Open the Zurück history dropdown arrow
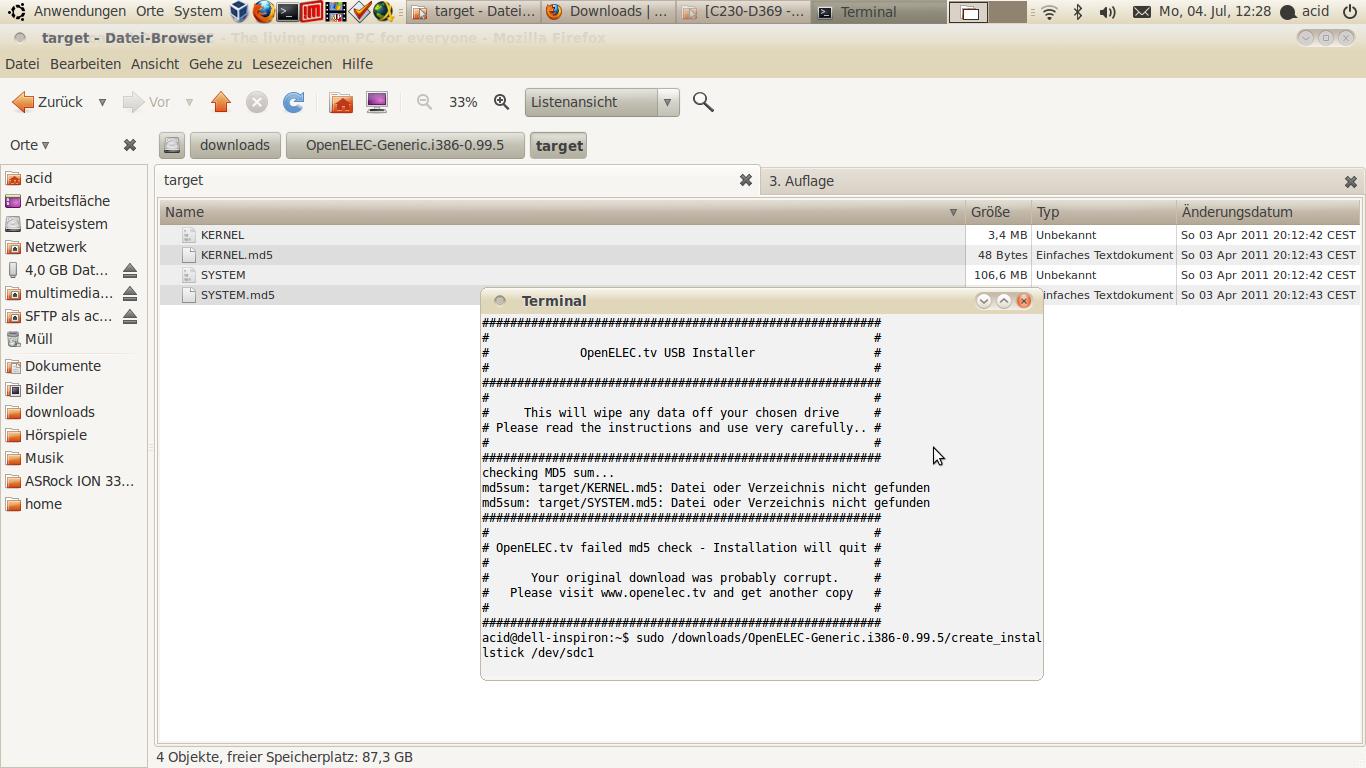Screen dimensions: 1366x768 (x=102, y=102)
